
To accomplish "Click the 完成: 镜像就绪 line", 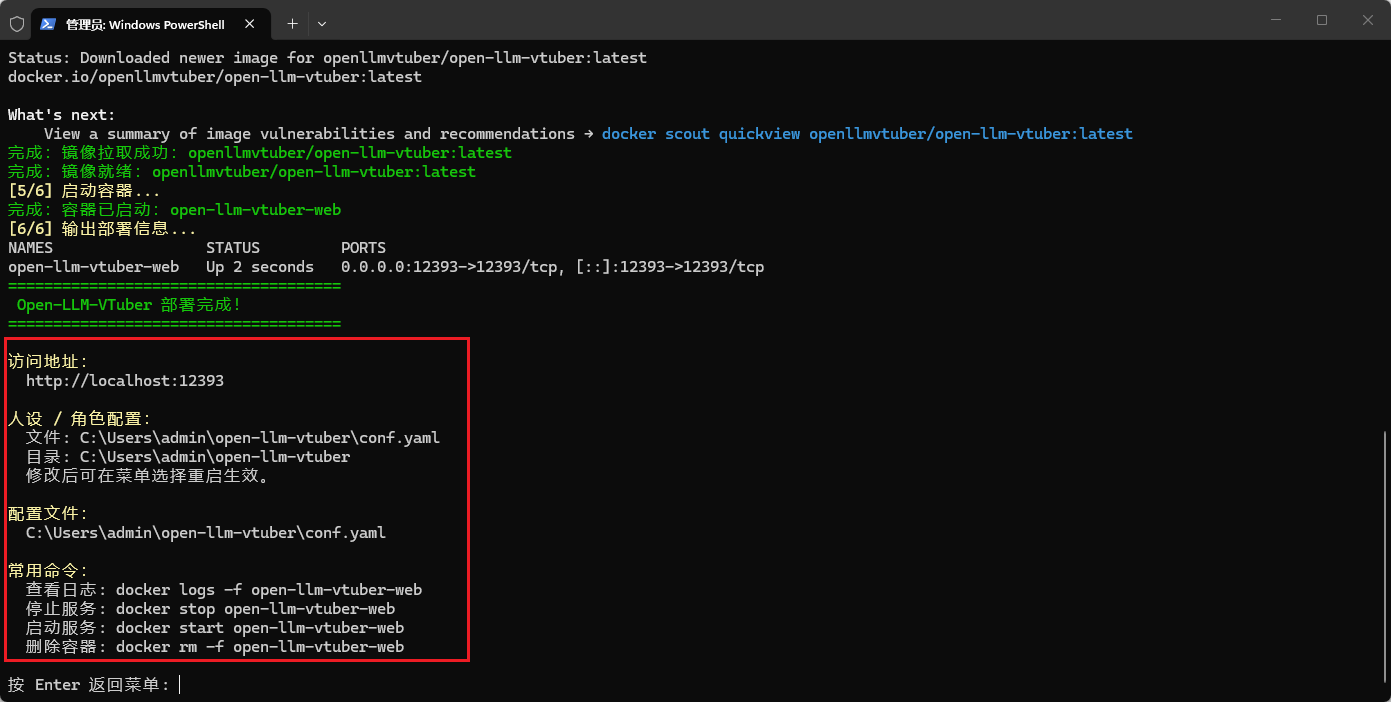I will [242, 172].
